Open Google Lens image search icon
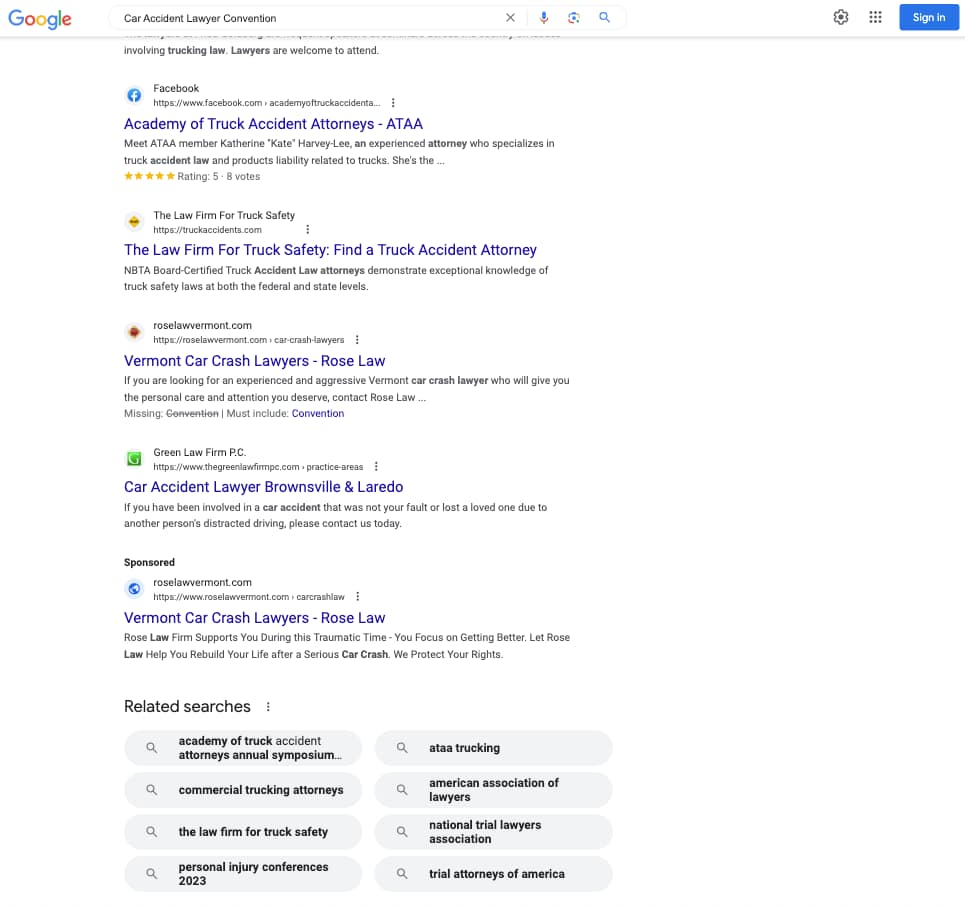Screen dimensions: 965x907 tap(574, 18)
